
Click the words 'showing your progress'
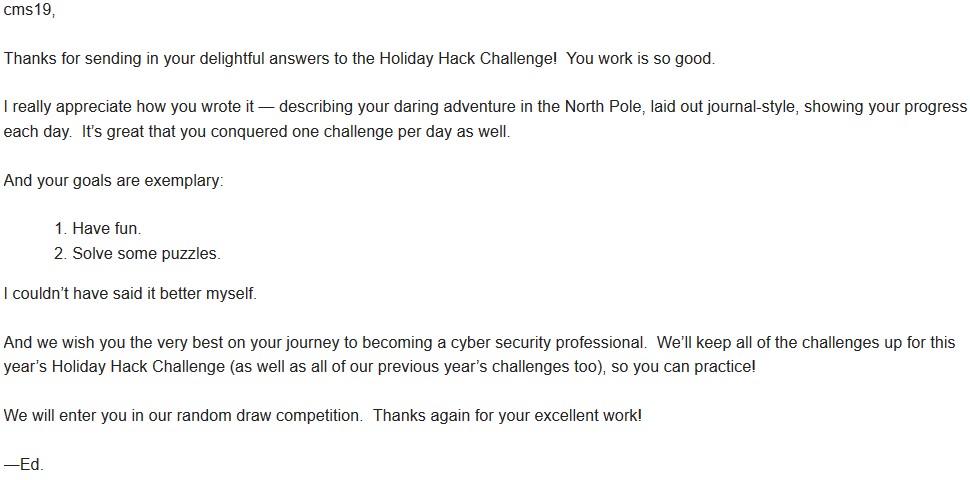point(886,106)
